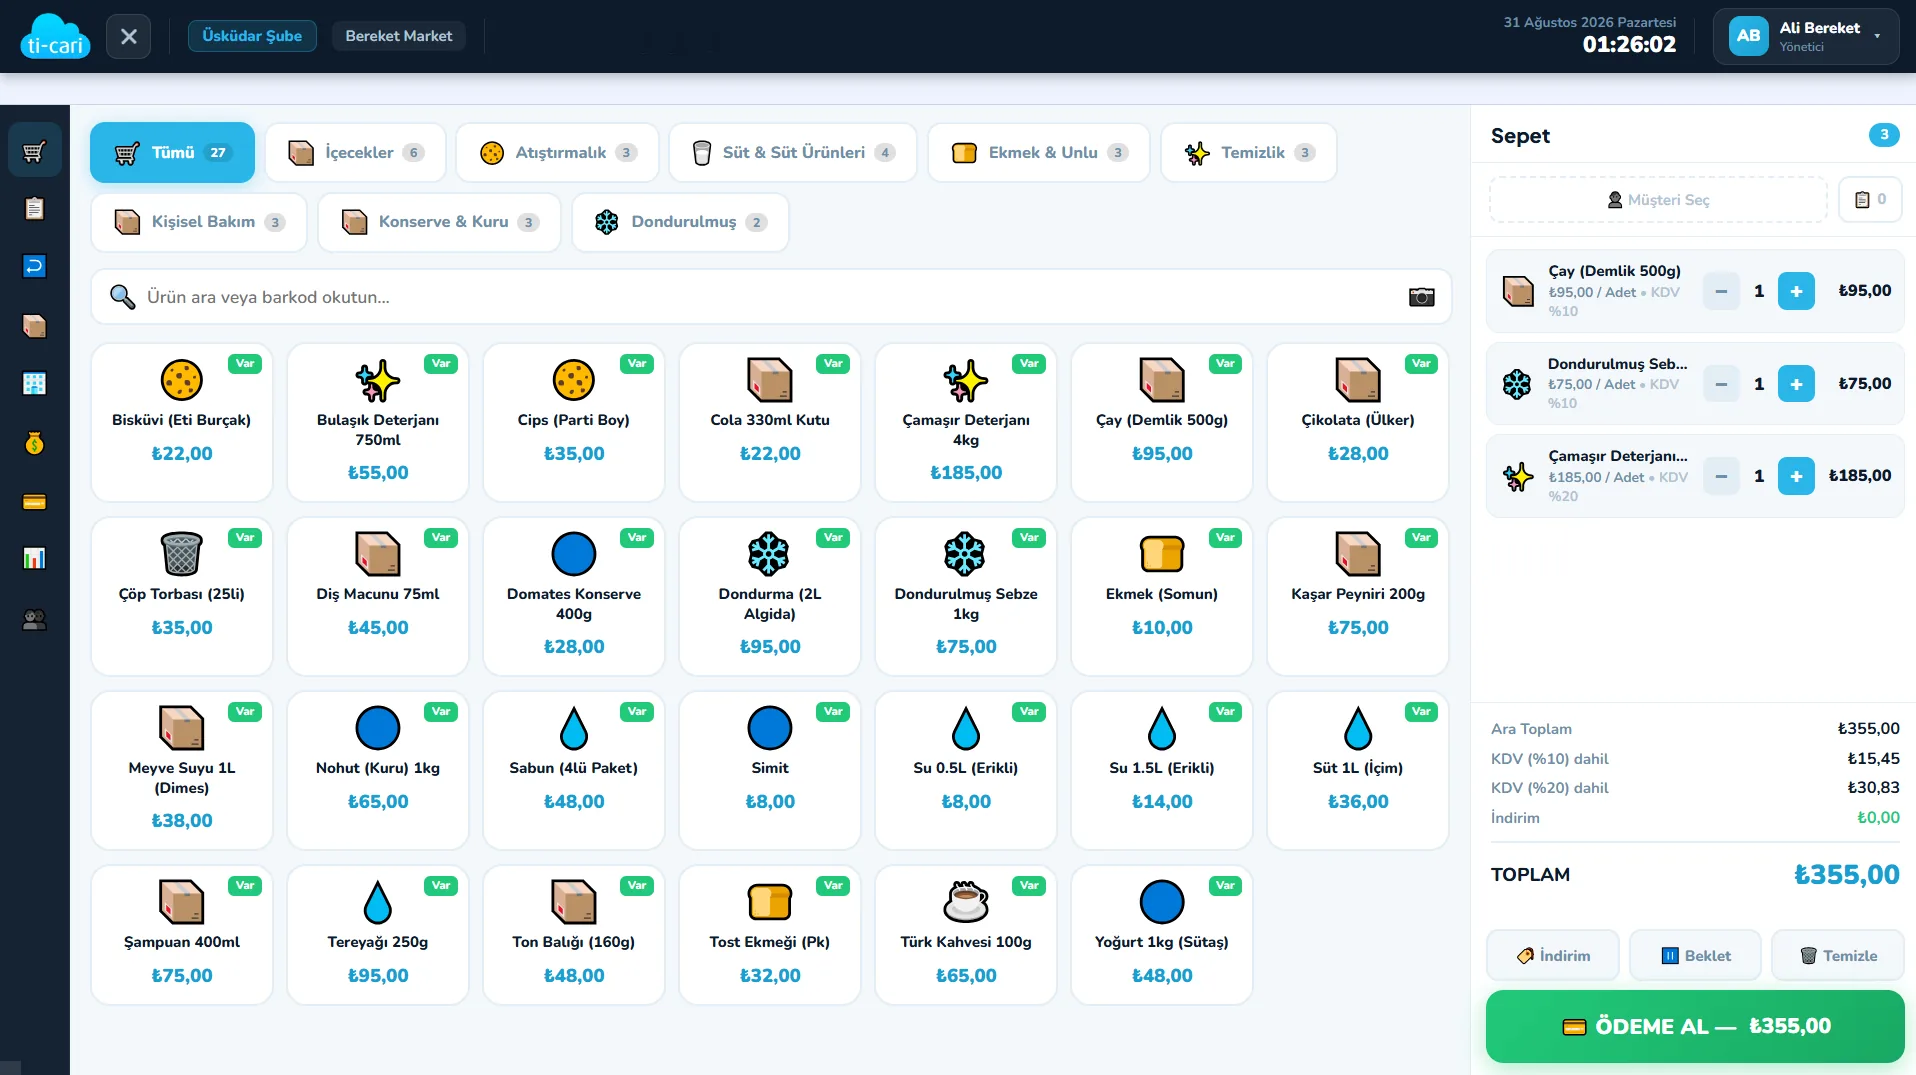Increase Çamaşır Deterjanı quantity in cart
1916x1075 pixels.
[x=1796, y=476]
